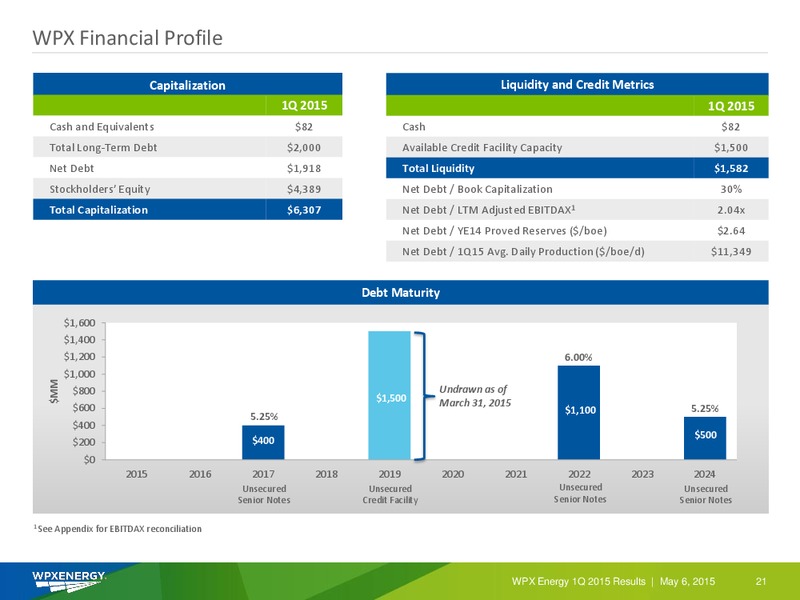Click the $2.64 proved reserves value

[x=731, y=231]
